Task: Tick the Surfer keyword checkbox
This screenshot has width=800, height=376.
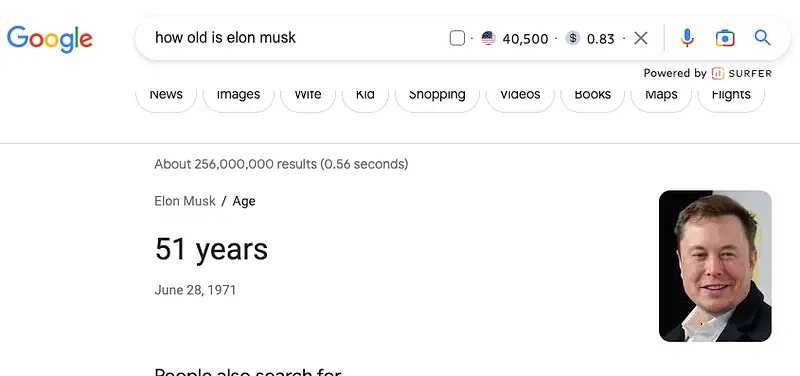Action: tap(457, 38)
